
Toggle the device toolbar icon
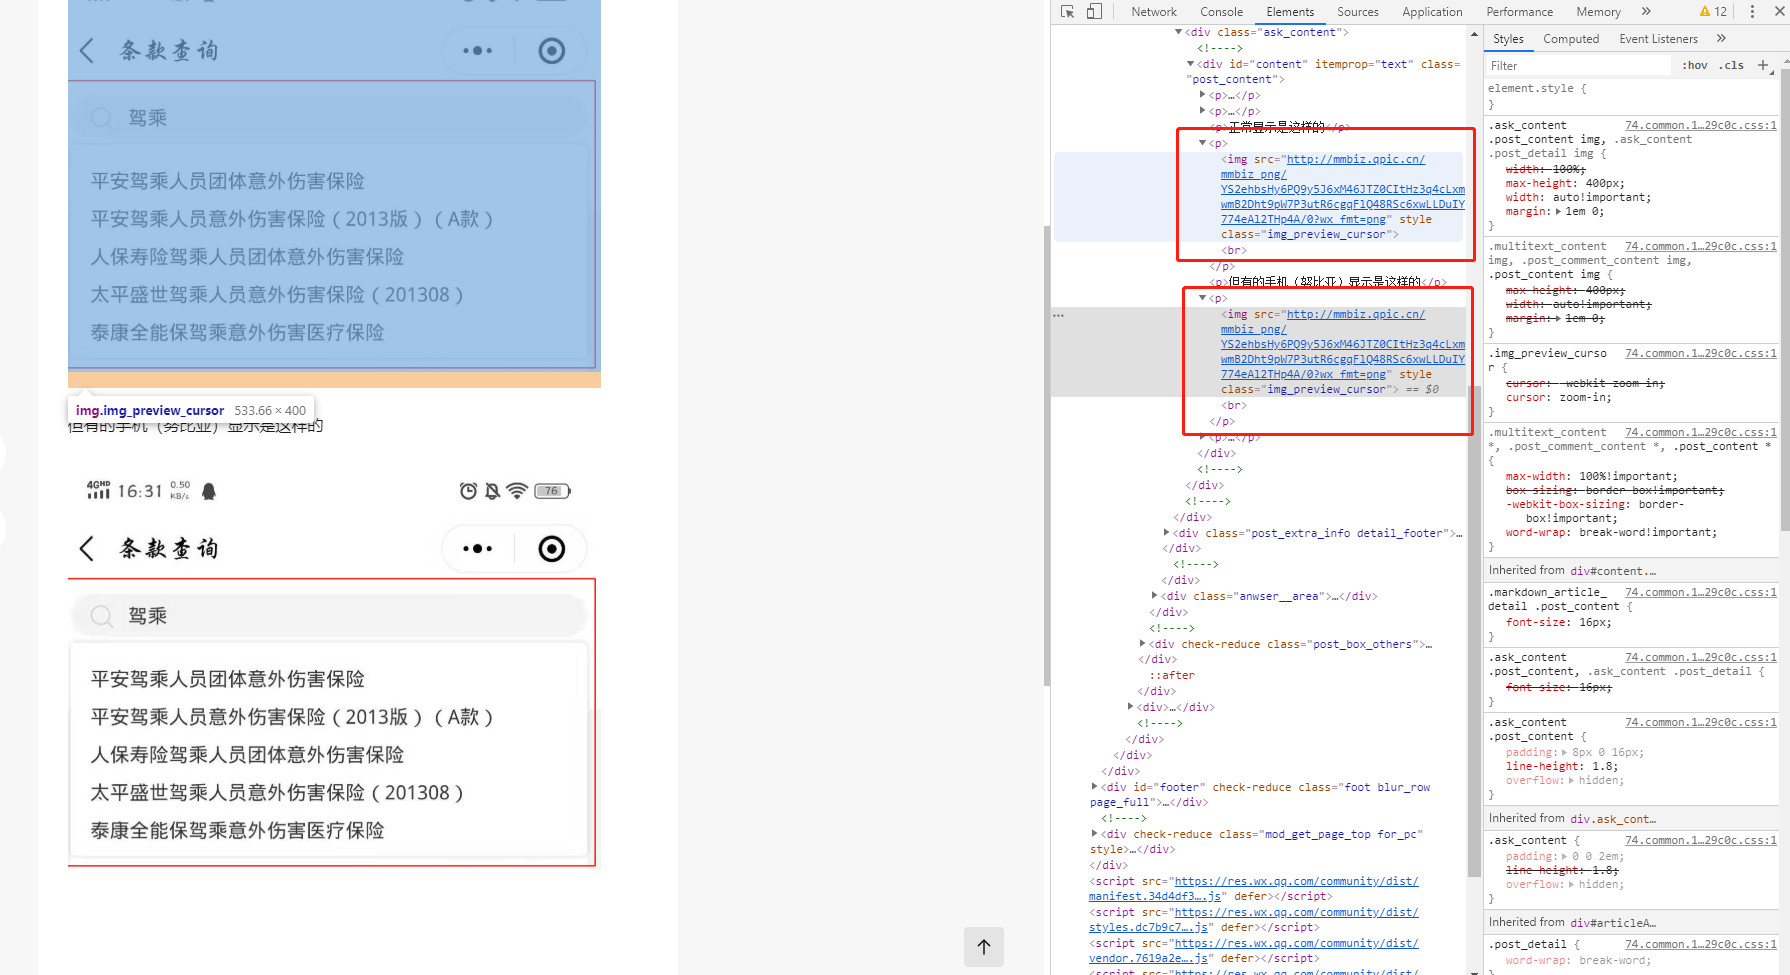(1094, 12)
